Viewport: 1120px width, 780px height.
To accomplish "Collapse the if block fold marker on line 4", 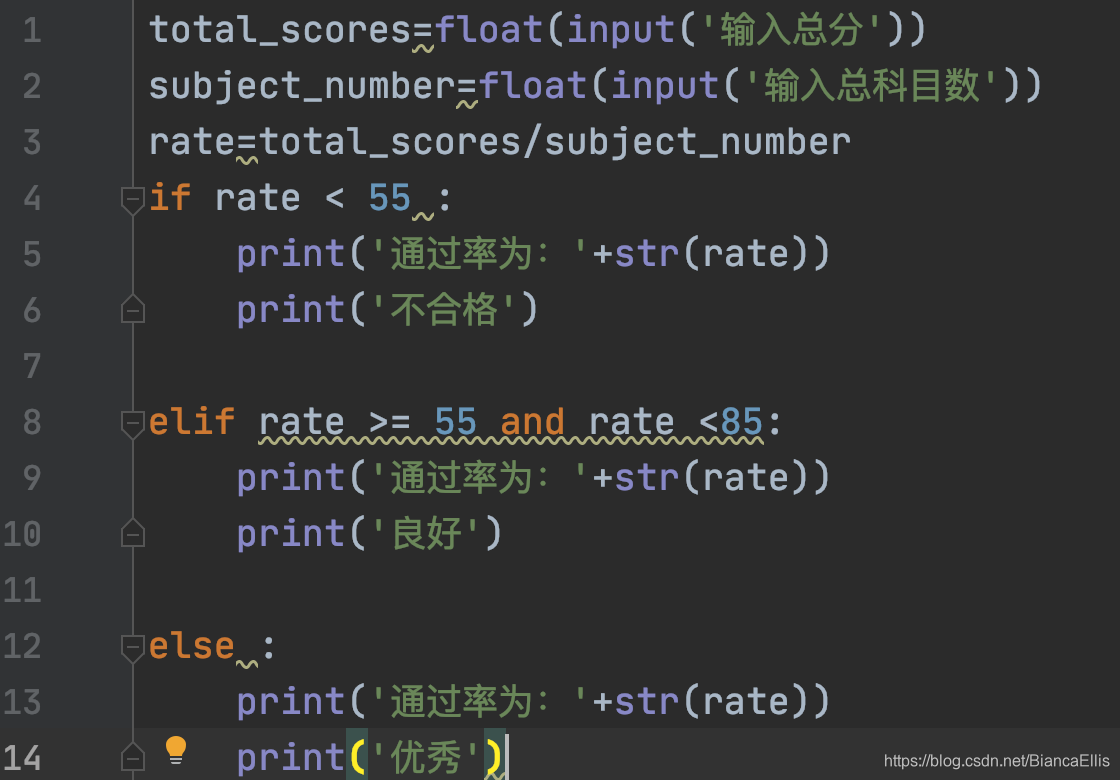I will [133, 200].
